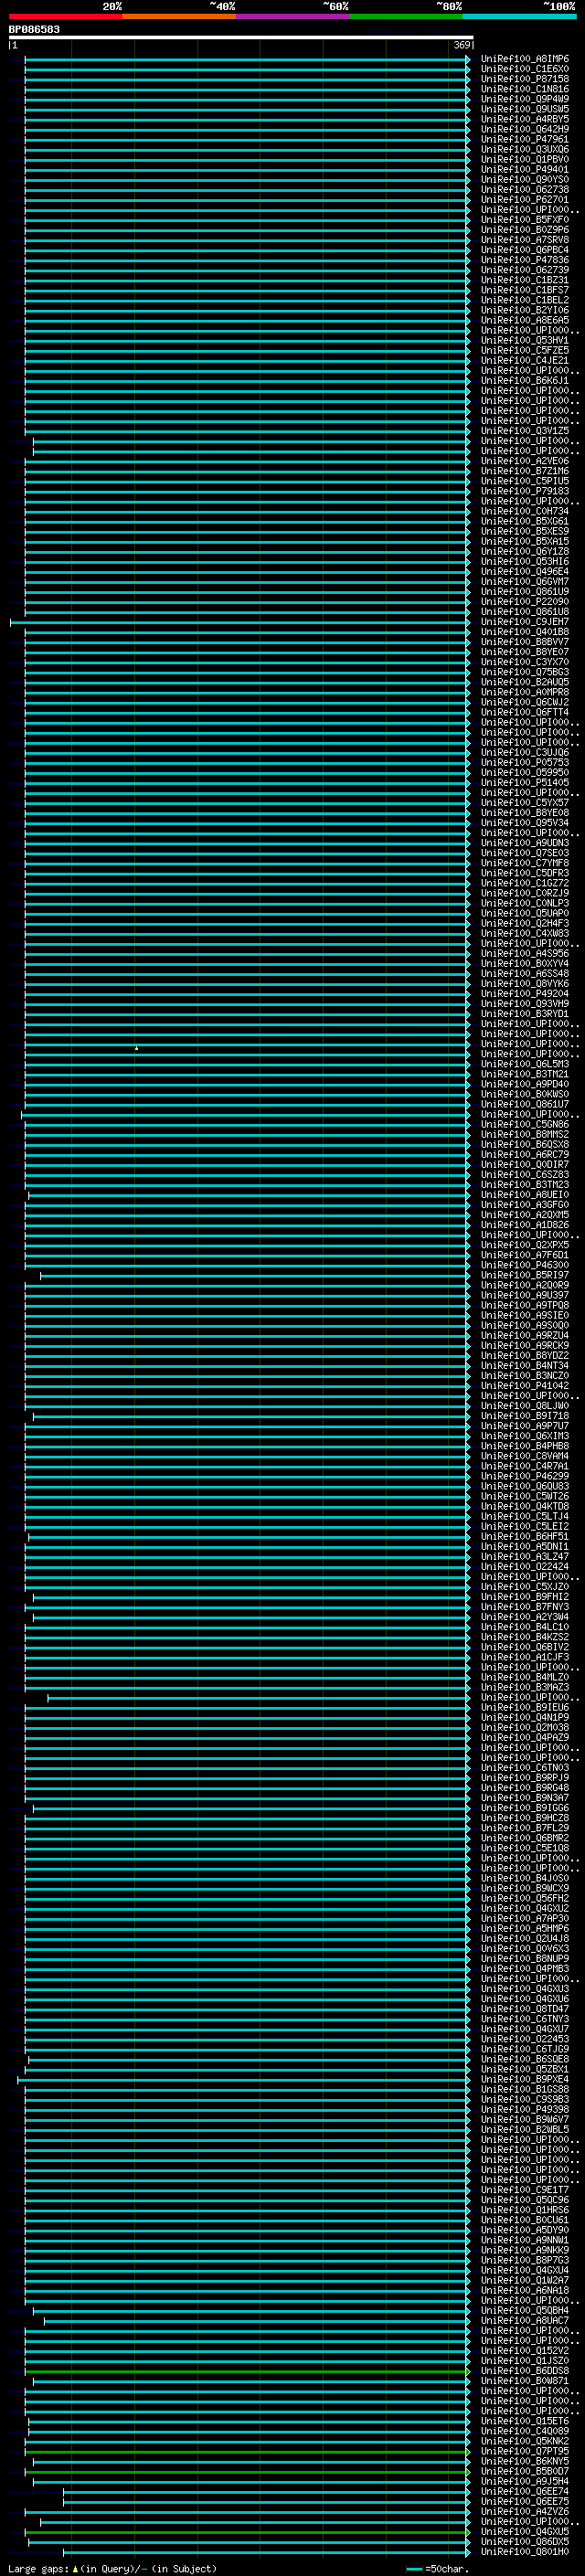The height and width of the screenshot is (2576, 585).
Task: Select the UniRef100_C7YMF8 label
Action: (x=525, y=863)
